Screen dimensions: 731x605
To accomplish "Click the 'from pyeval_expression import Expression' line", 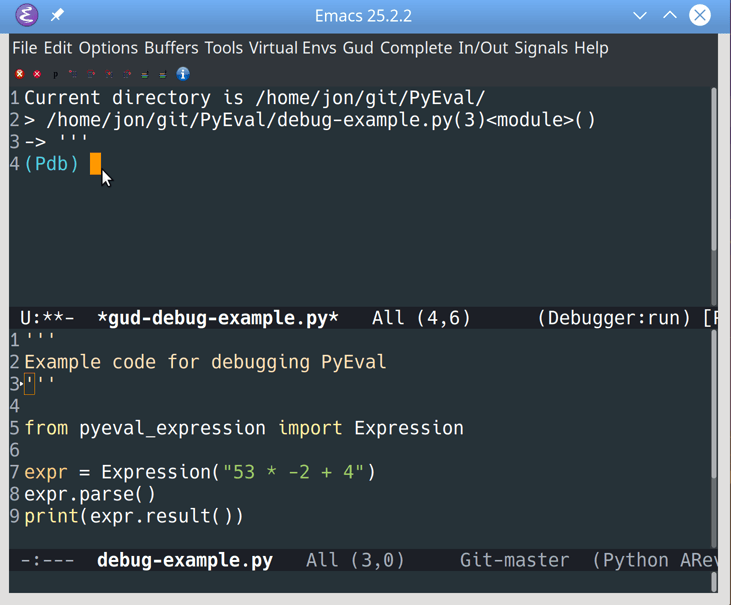I will point(244,428).
